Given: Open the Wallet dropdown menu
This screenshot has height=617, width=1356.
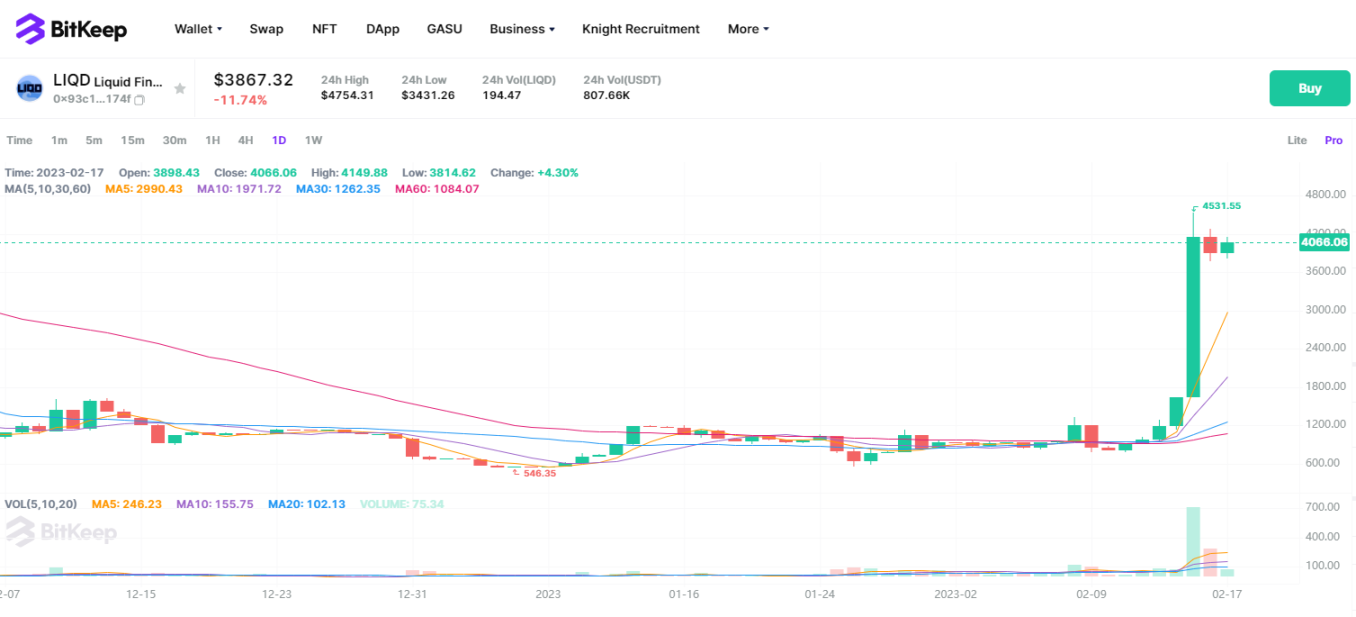Looking at the screenshot, I should click(x=197, y=29).
